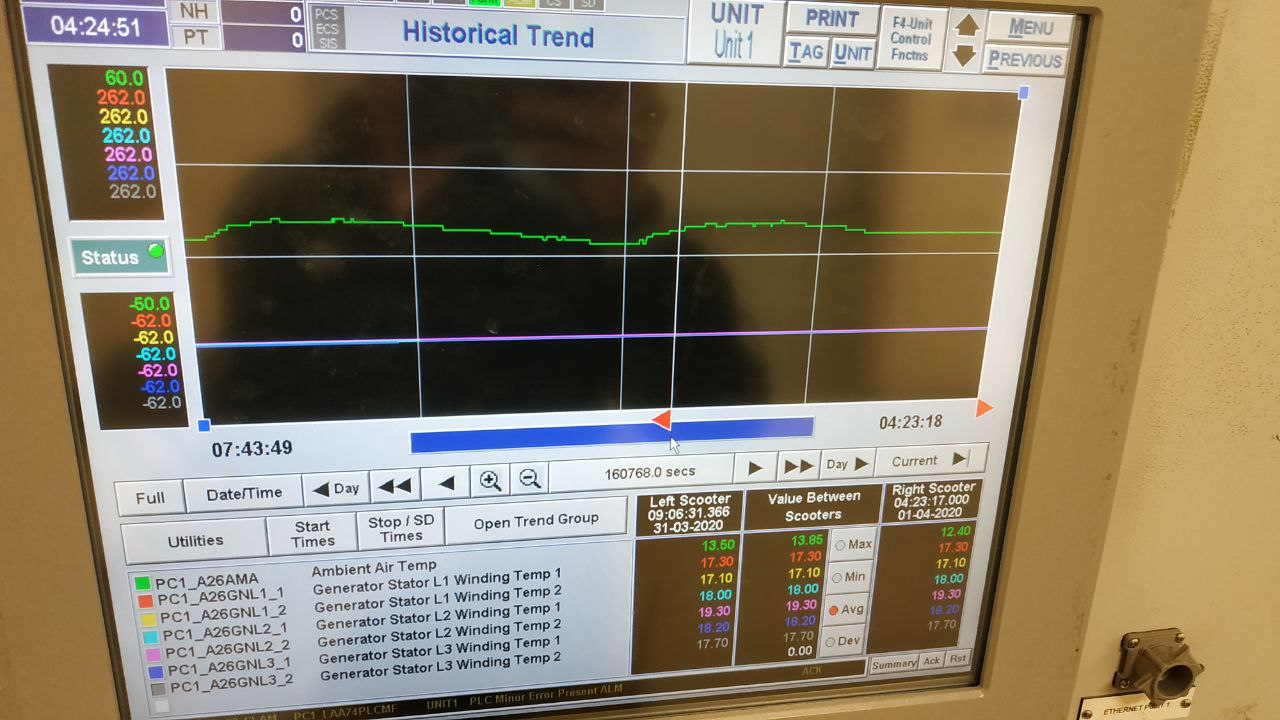This screenshot has height=720, width=1280.
Task: Open Utilities
Action: (x=195, y=541)
